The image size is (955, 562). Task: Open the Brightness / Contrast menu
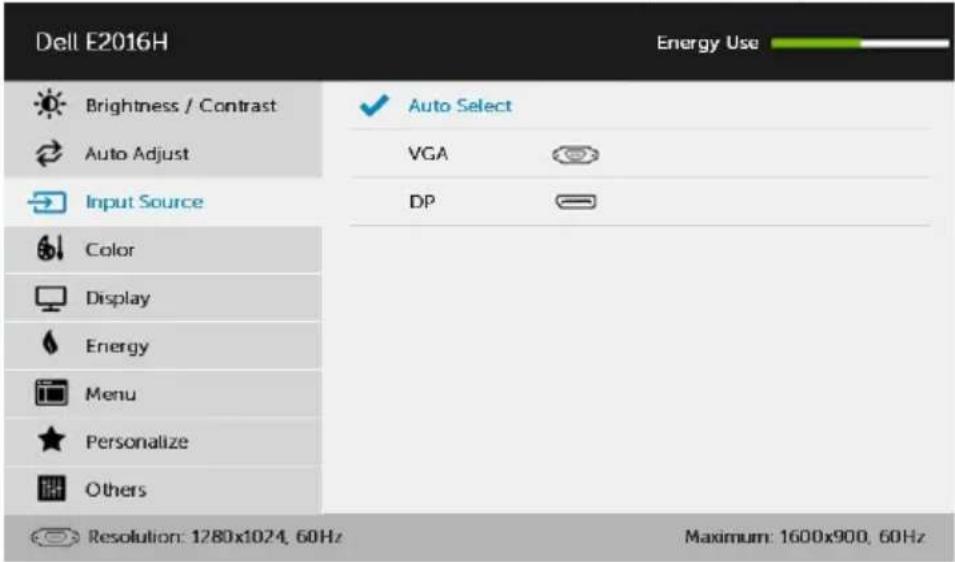pyautogui.click(x=163, y=105)
